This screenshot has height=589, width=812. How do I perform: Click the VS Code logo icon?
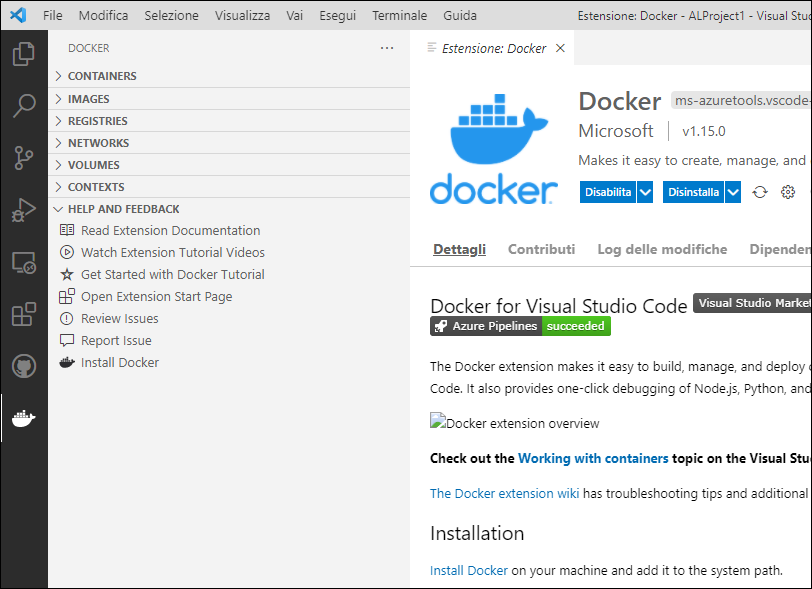(18, 15)
